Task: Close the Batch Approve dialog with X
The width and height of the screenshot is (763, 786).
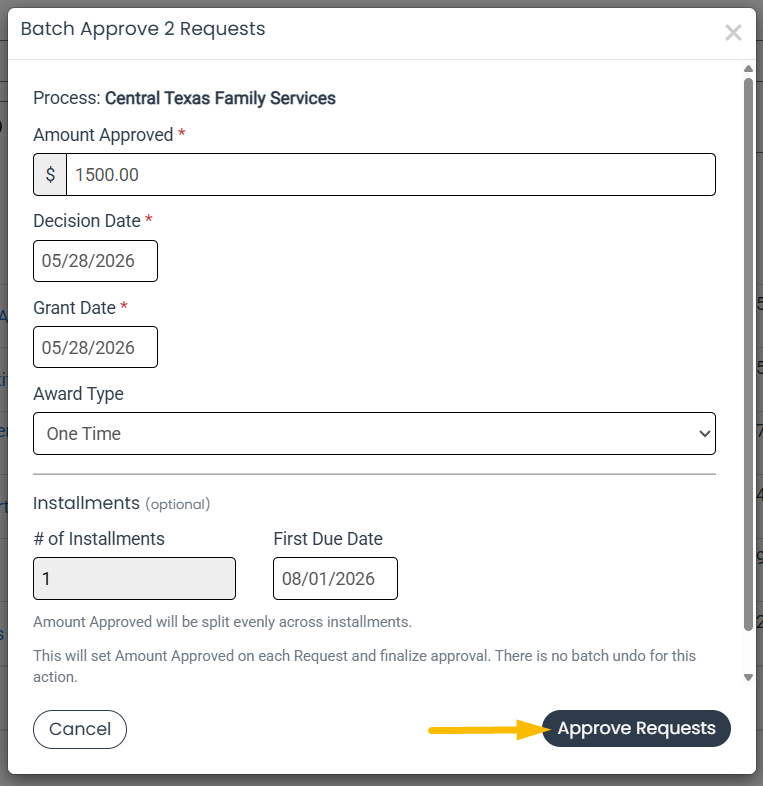Action: [x=733, y=33]
